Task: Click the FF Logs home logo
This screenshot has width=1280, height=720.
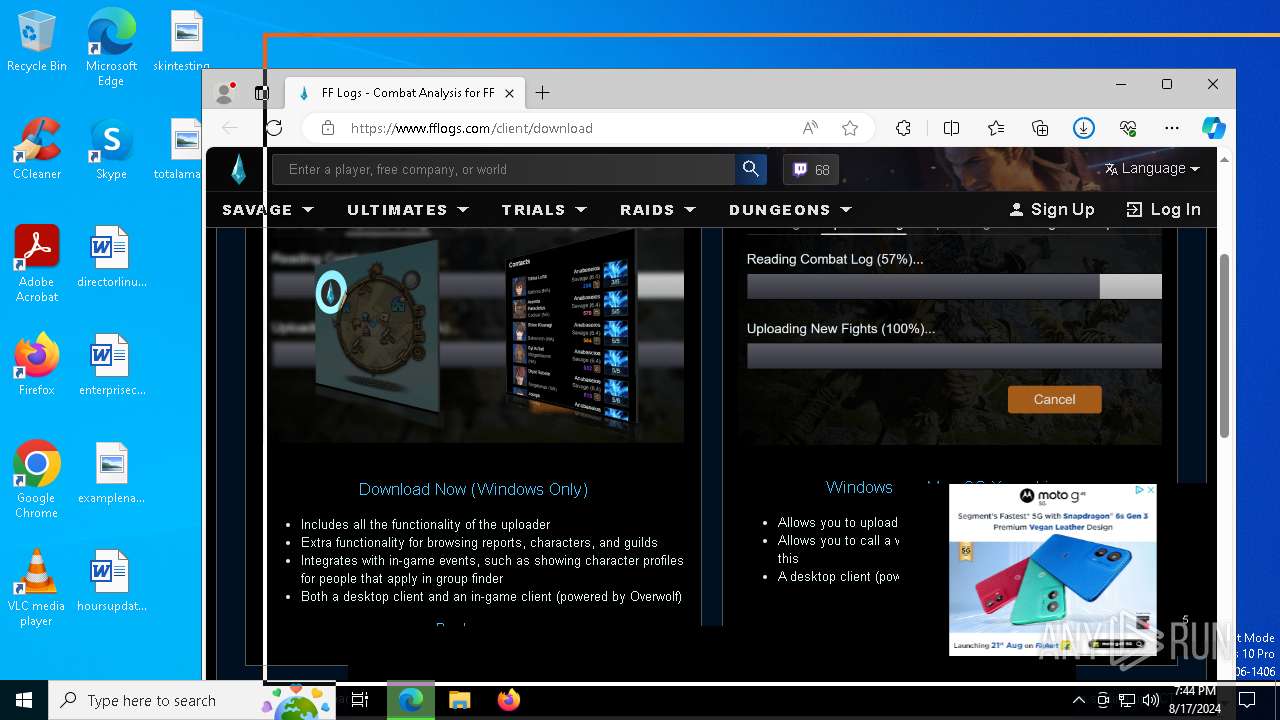Action: coord(238,169)
